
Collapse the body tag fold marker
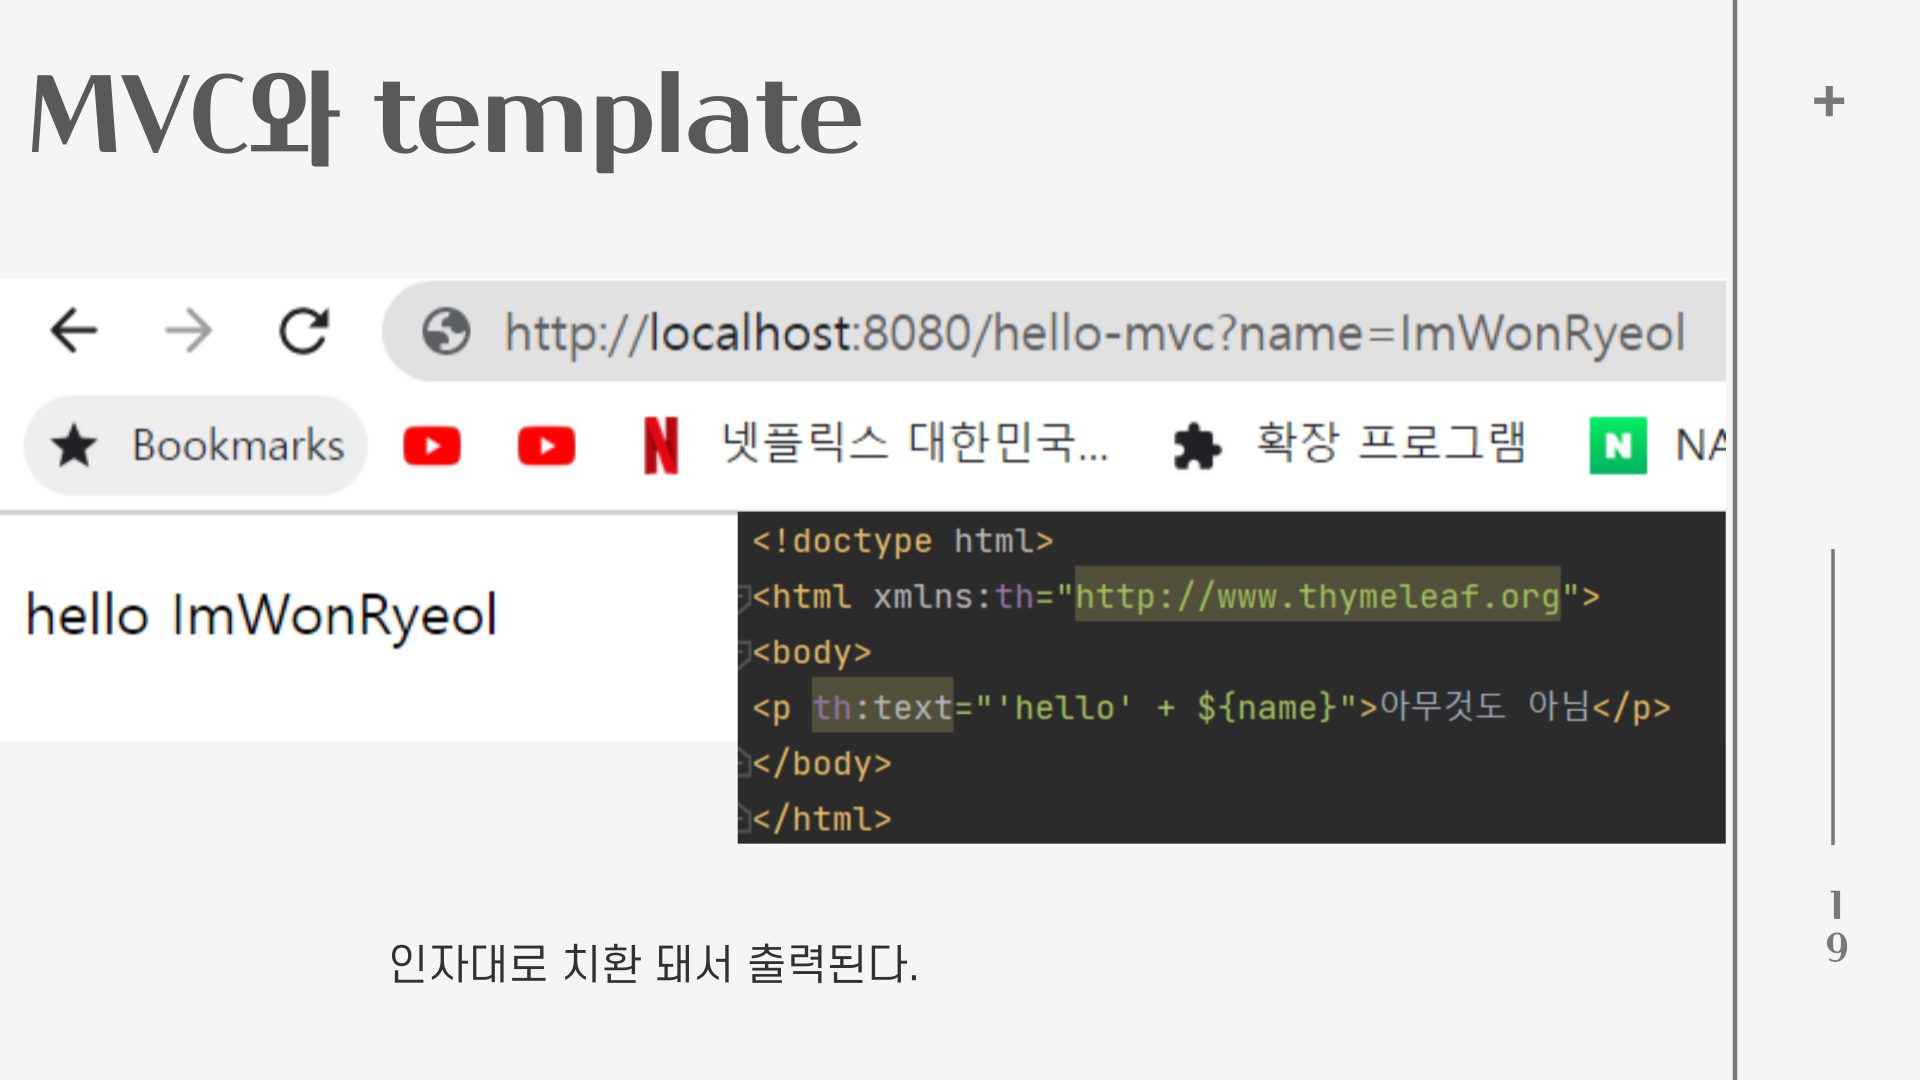(x=744, y=653)
